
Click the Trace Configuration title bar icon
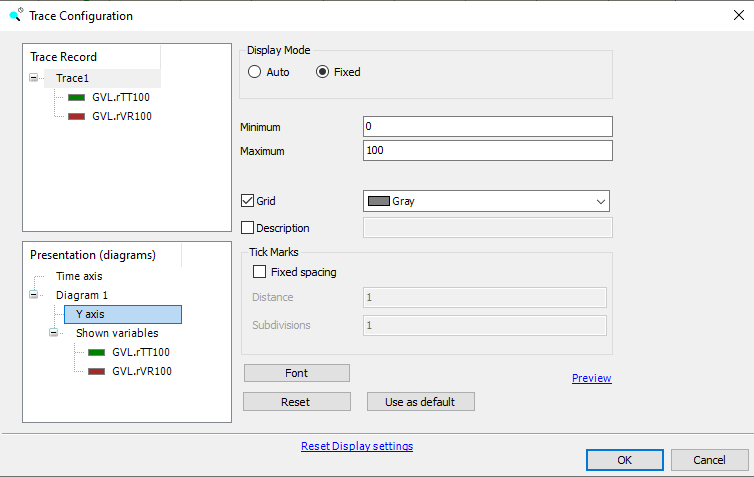(15, 15)
